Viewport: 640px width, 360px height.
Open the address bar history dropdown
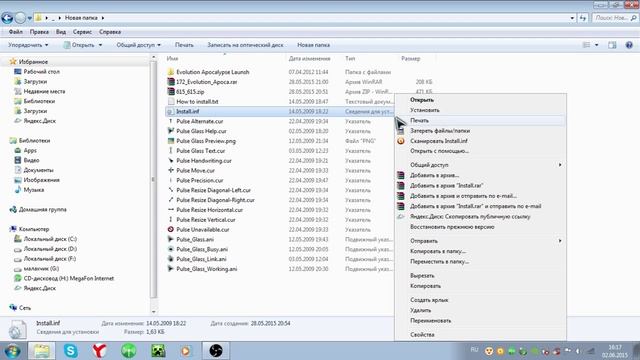[x=572, y=18]
